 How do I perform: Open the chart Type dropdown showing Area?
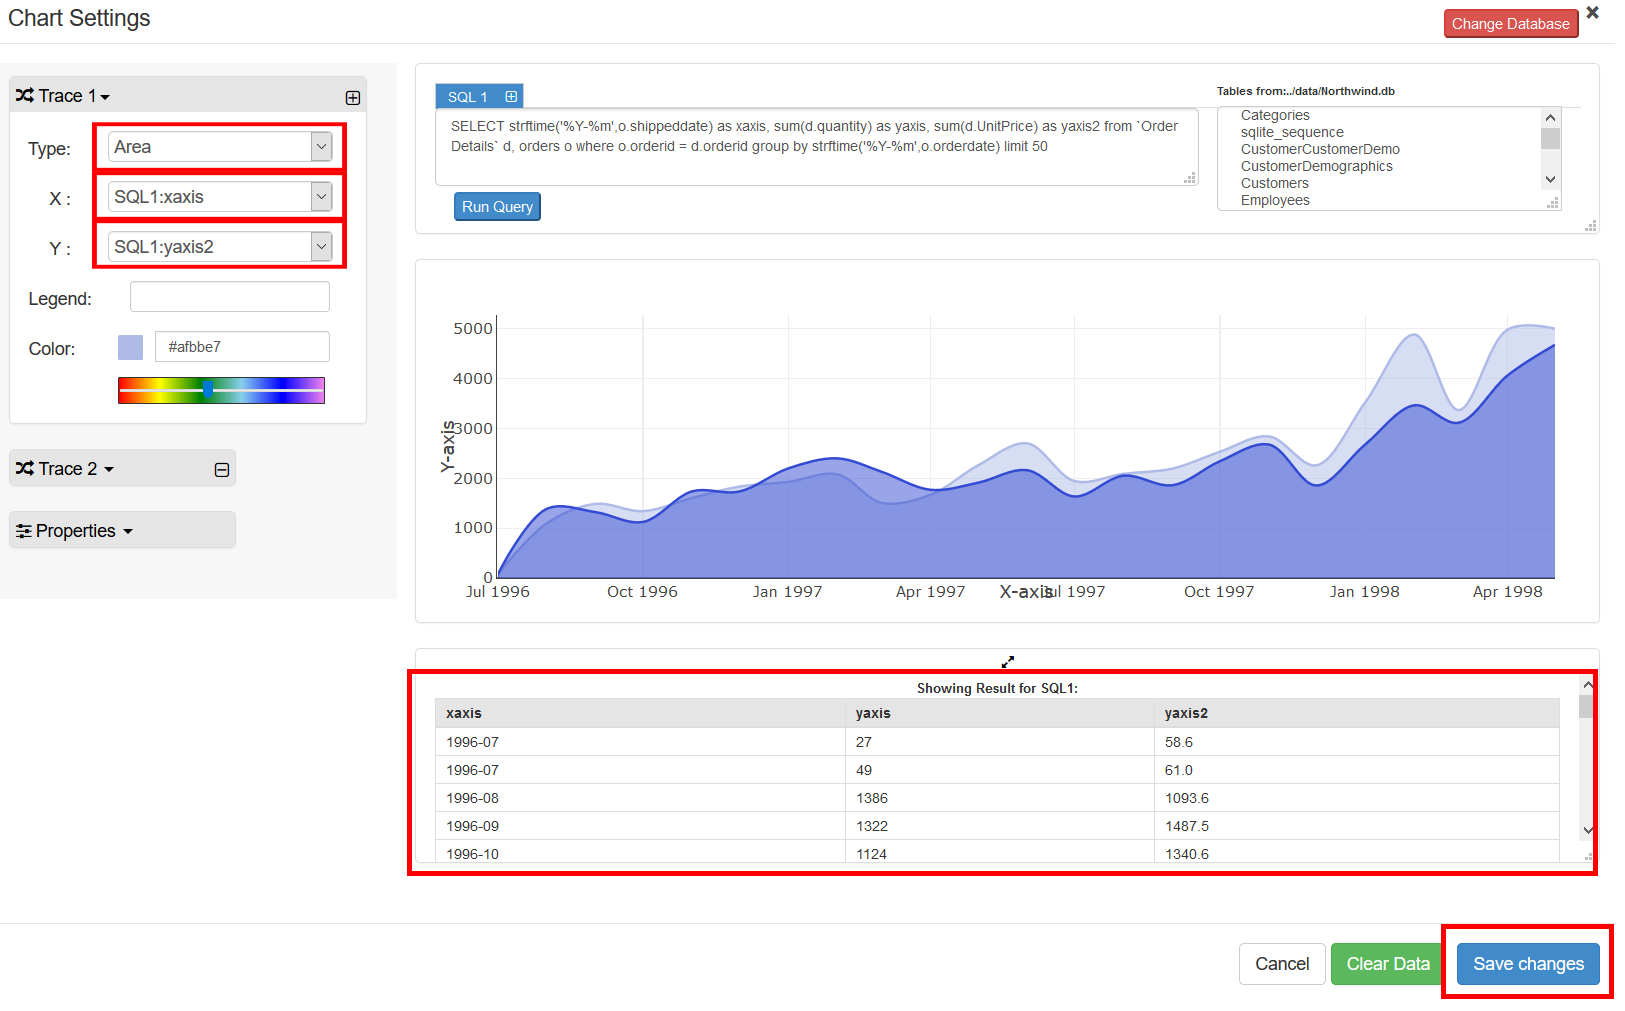[220, 147]
